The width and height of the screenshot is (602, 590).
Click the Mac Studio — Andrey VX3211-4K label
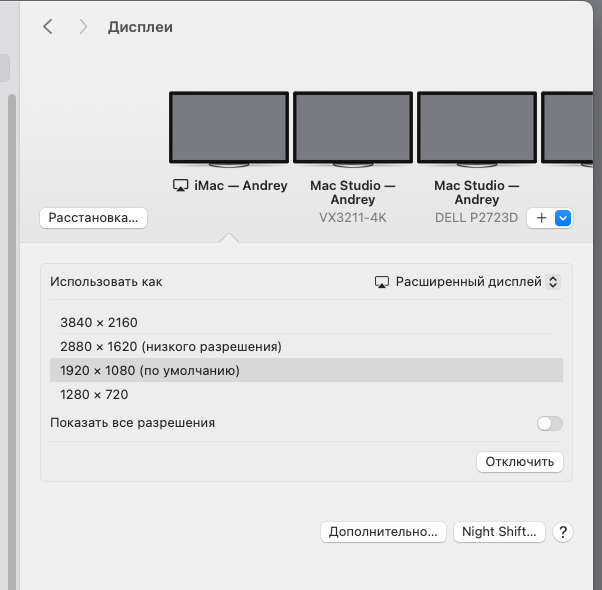353,202
